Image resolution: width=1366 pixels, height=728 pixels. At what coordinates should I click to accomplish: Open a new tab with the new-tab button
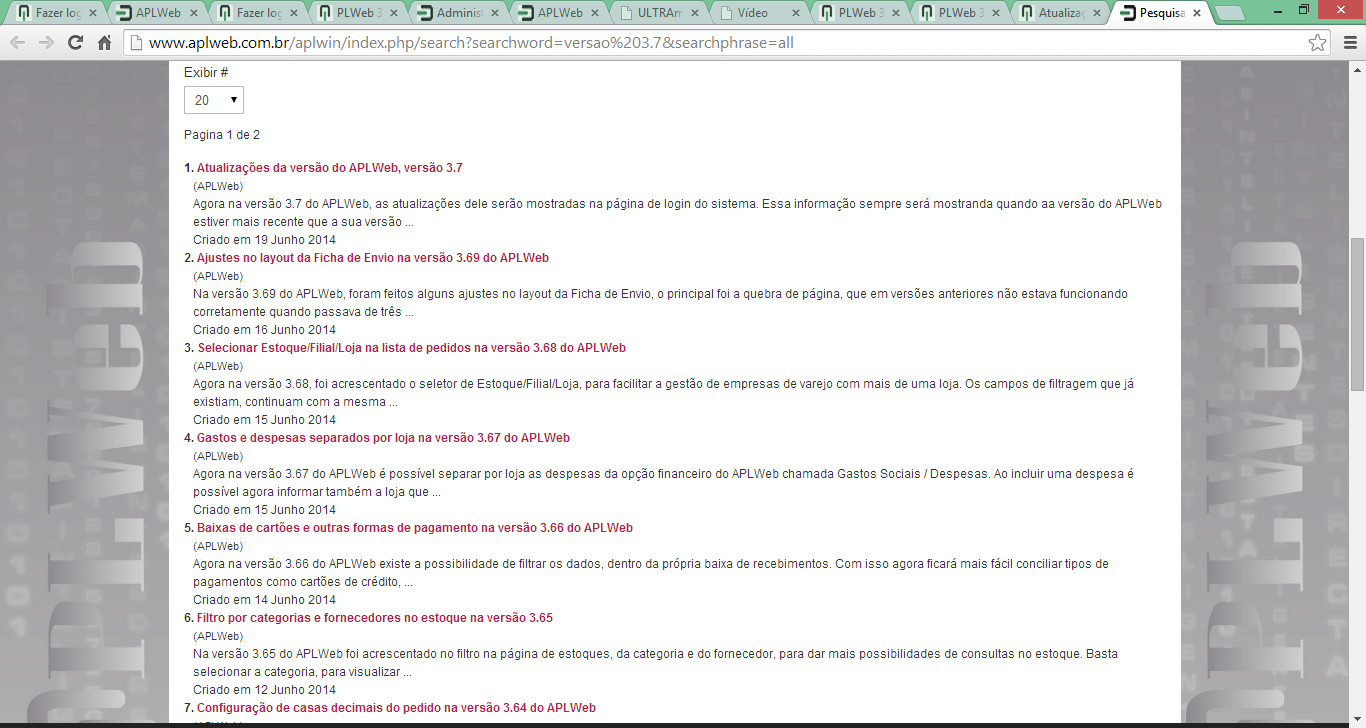1230,13
